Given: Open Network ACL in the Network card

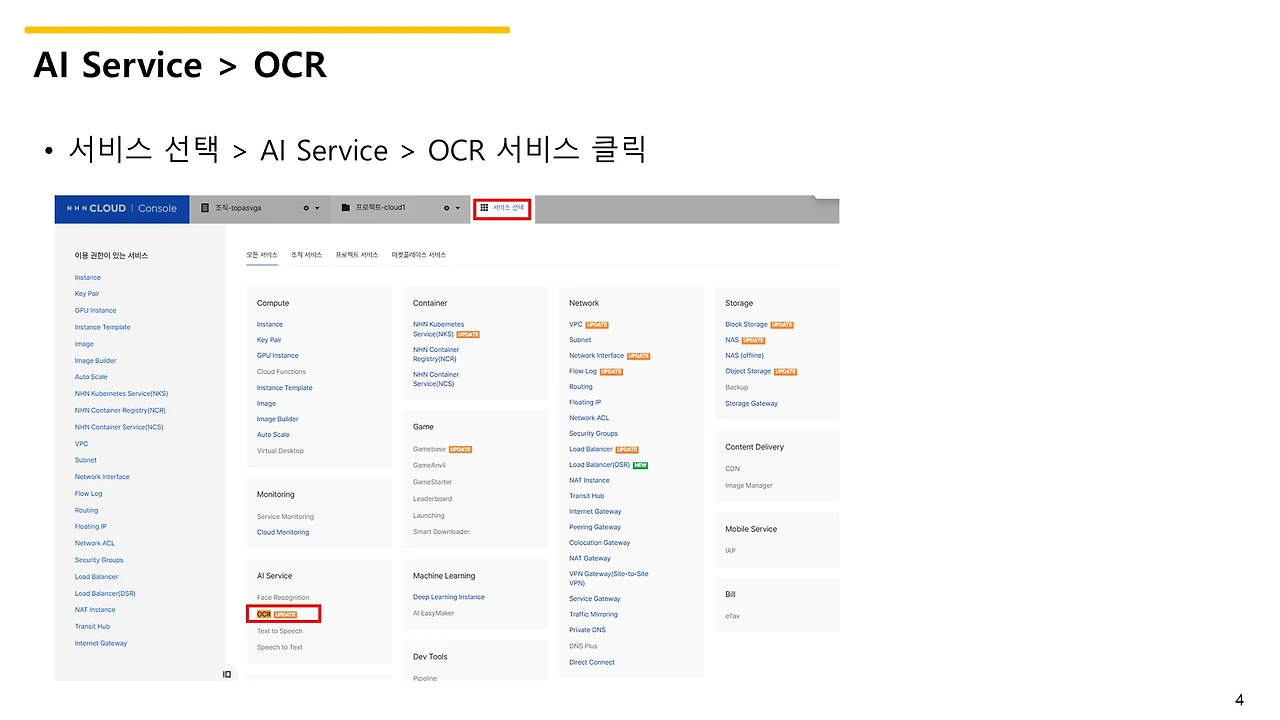Looking at the screenshot, I should 589,418.
